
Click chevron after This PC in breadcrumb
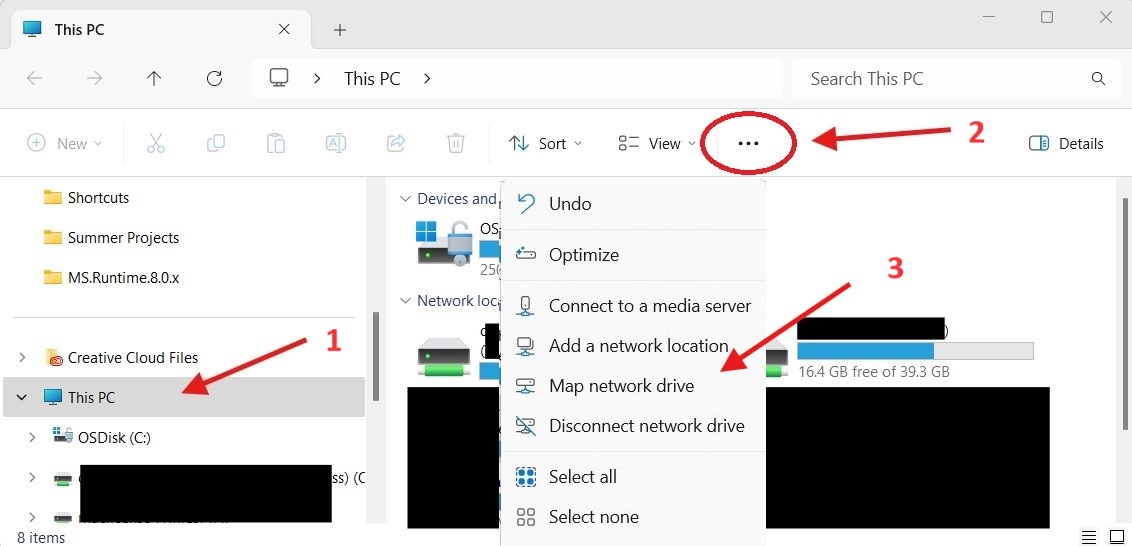(427, 78)
